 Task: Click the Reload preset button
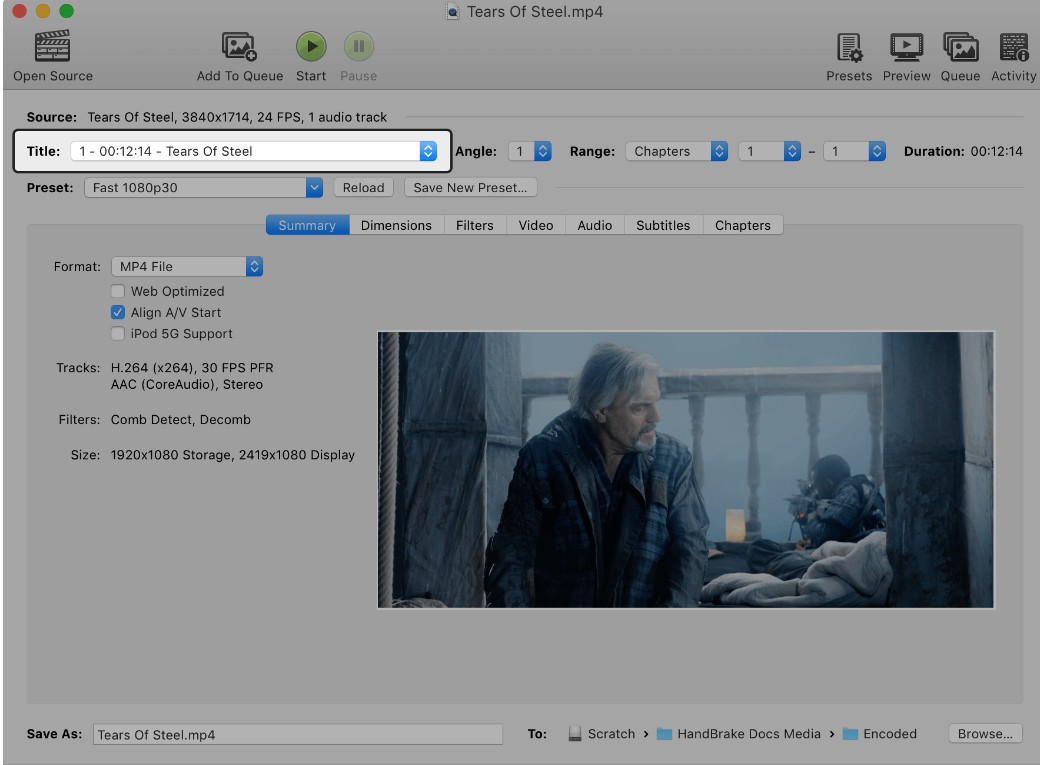coord(363,188)
